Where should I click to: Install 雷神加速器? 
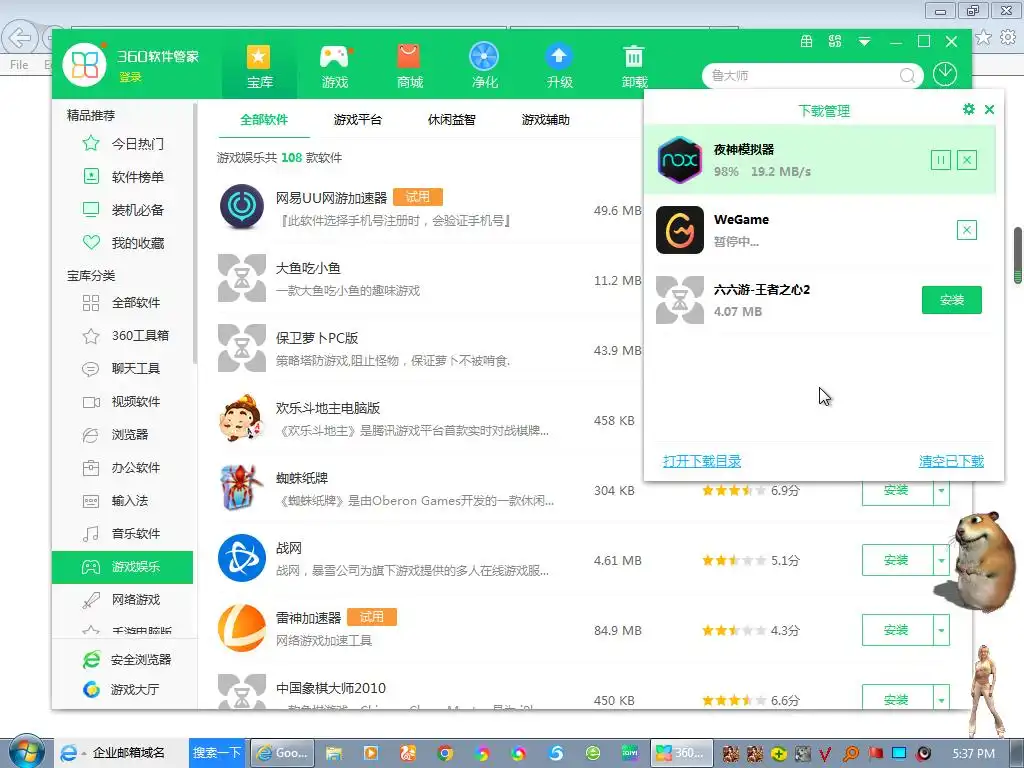[x=897, y=630]
